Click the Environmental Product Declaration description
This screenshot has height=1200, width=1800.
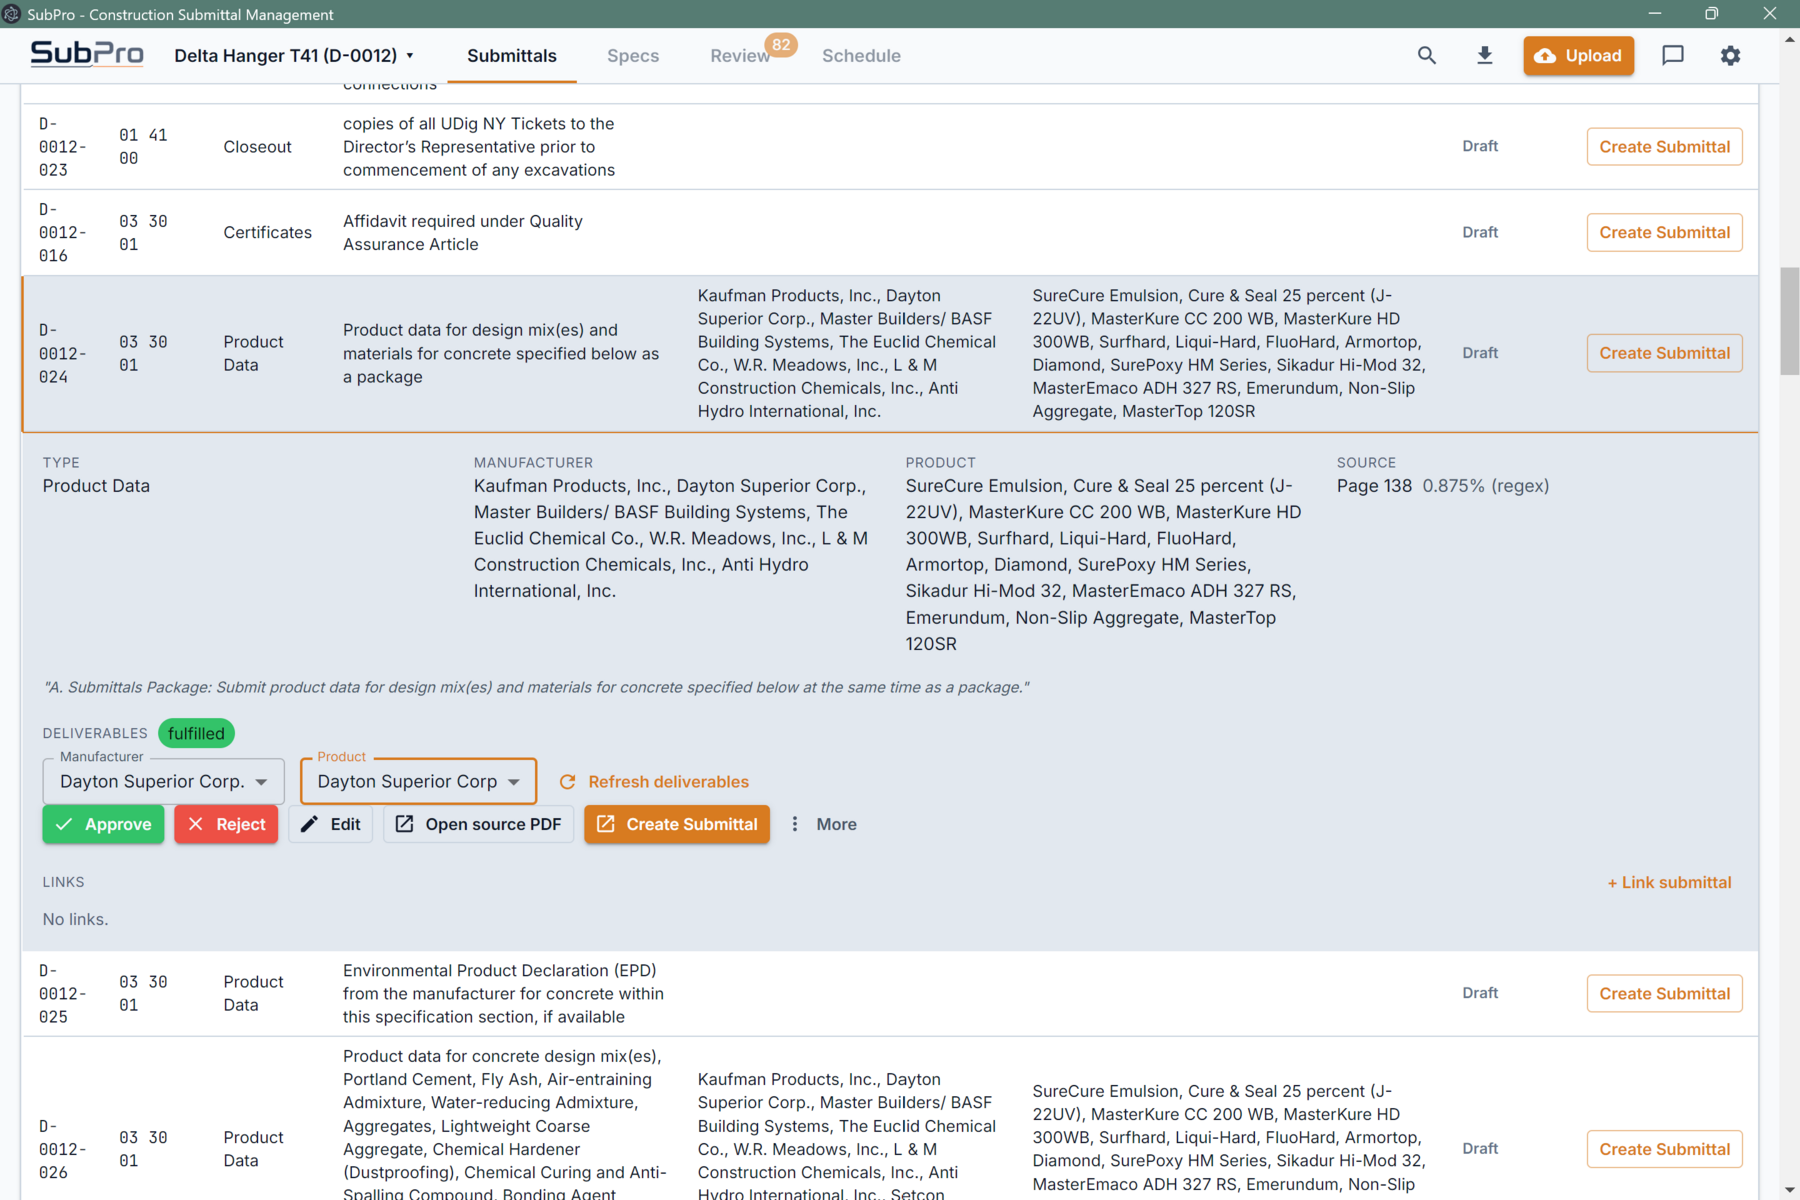tap(503, 993)
